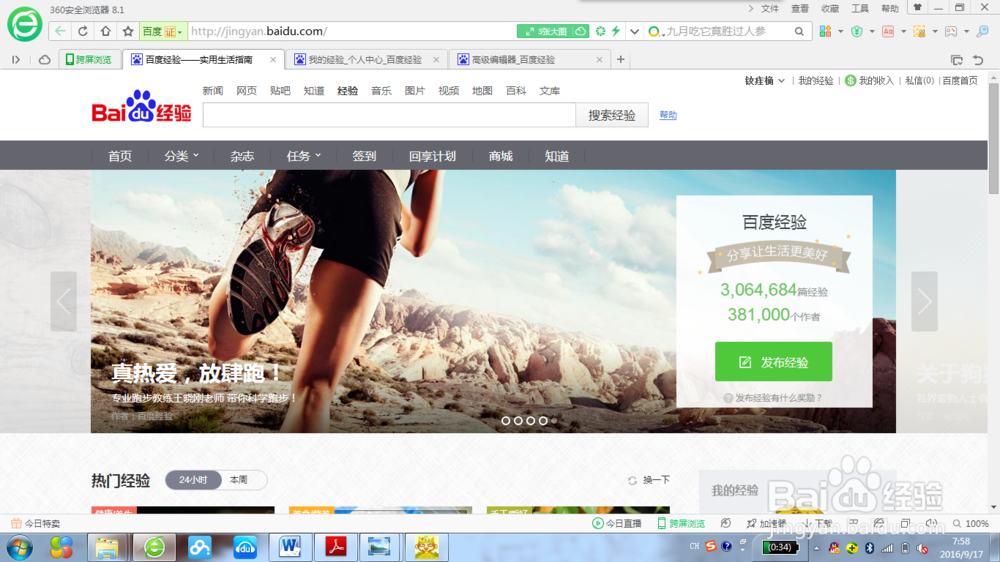The width and height of the screenshot is (1000, 562).
Task: Select the first carousel dot indicator
Action: click(506, 421)
